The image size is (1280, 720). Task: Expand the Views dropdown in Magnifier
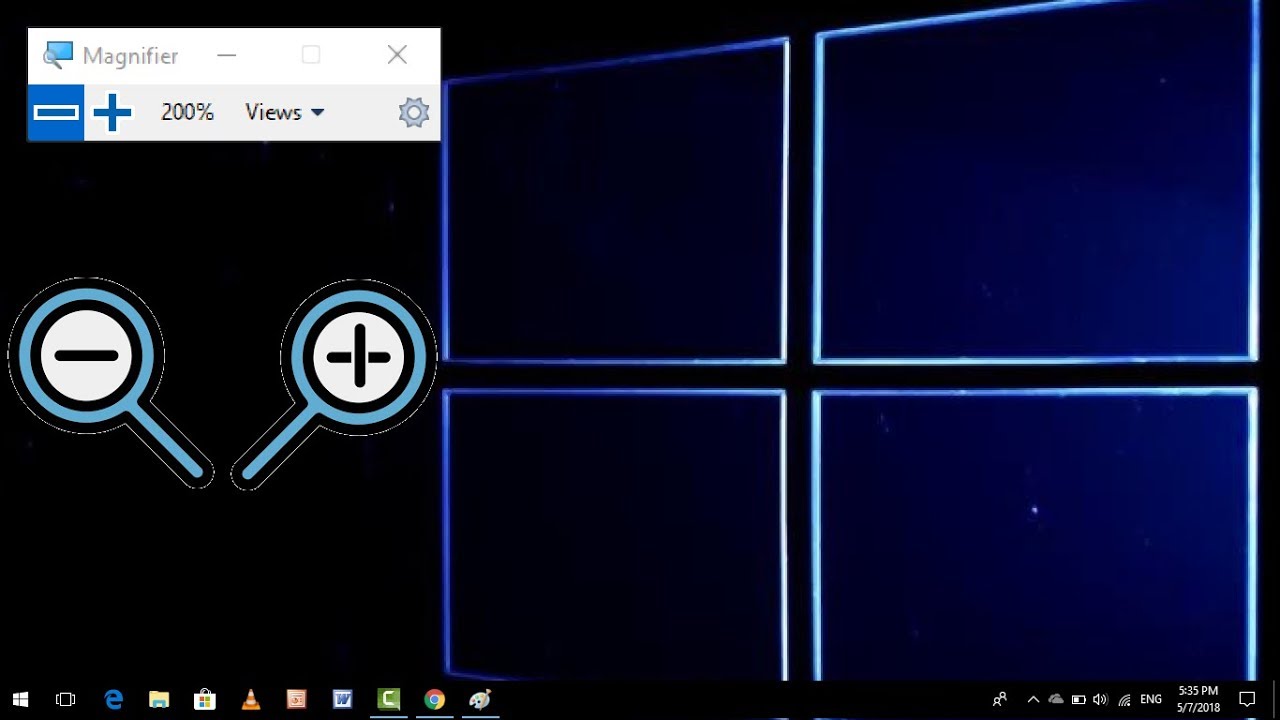point(285,112)
